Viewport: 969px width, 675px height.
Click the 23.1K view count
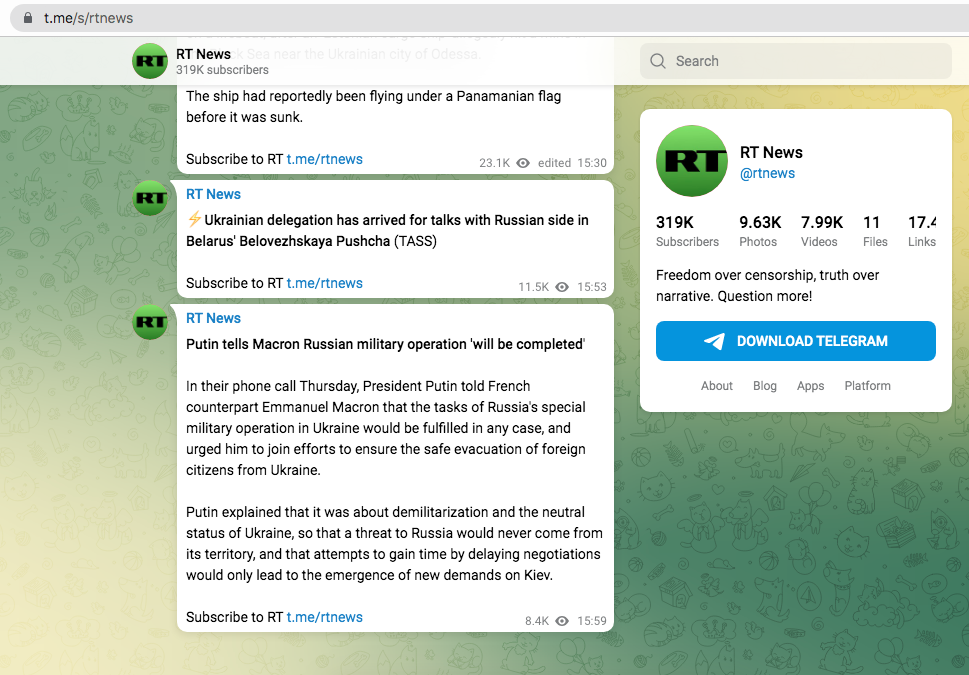pyautogui.click(x=494, y=163)
